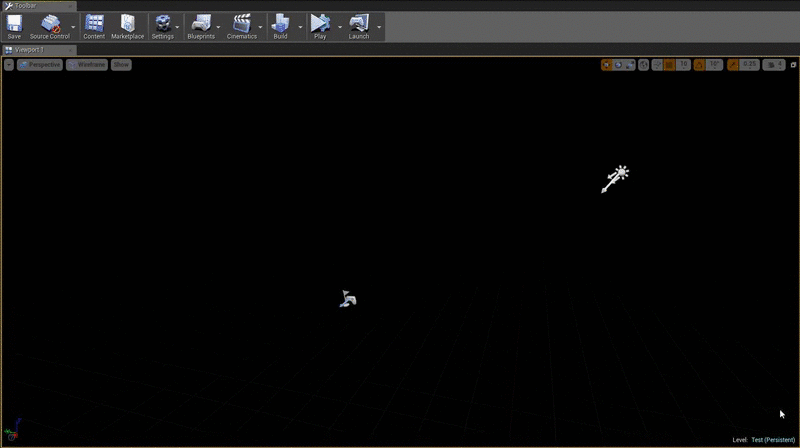Open the scale snap 0.25 dropdown
This screenshot has width=800, height=448.
pyautogui.click(x=749, y=65)
